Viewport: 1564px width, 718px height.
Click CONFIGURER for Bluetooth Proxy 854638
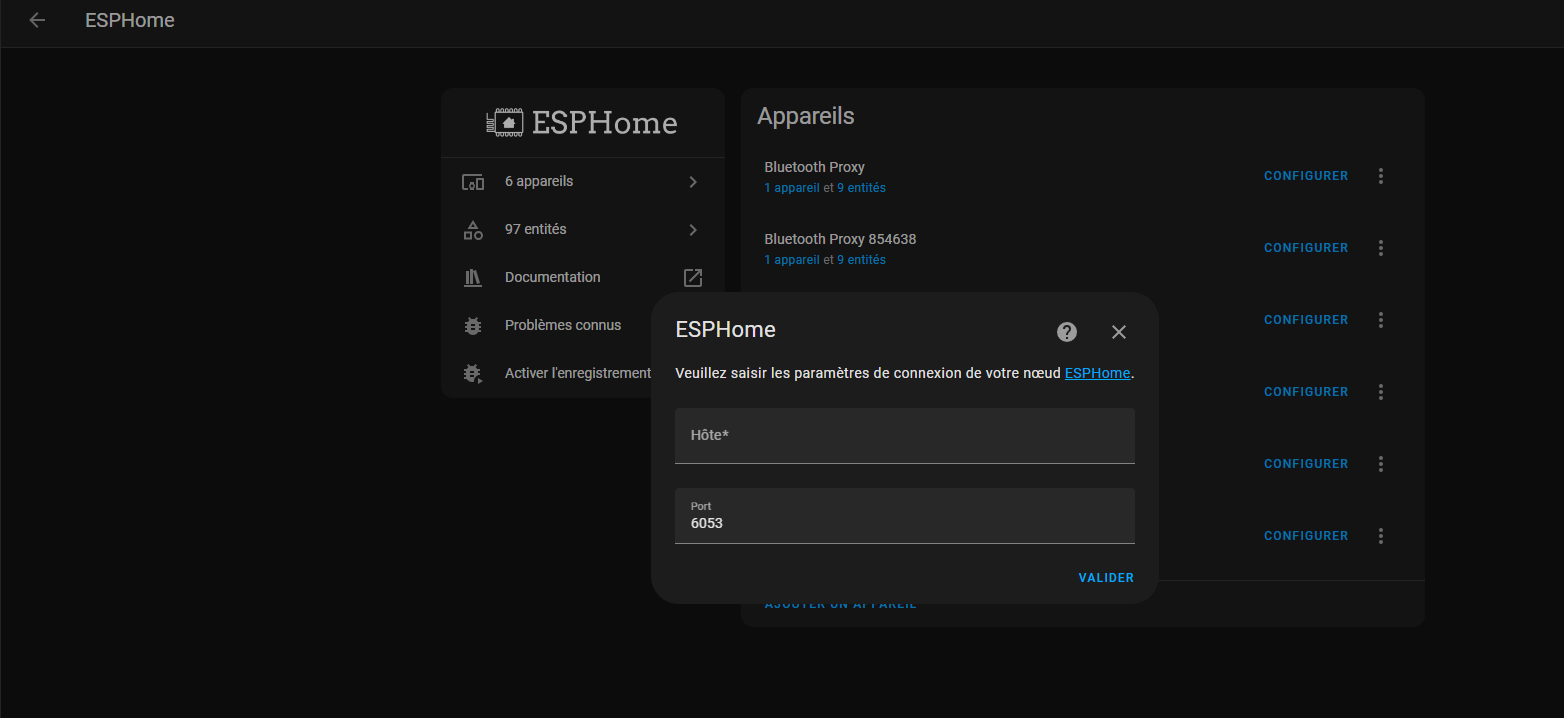[1306, 248]
